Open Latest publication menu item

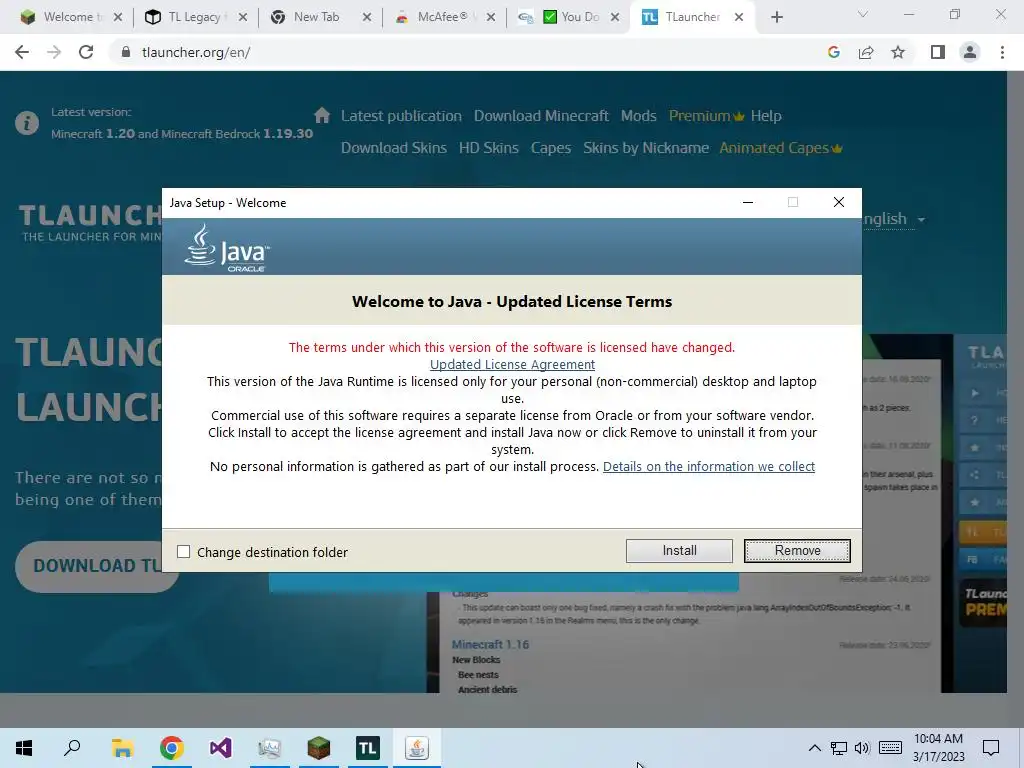401,116
